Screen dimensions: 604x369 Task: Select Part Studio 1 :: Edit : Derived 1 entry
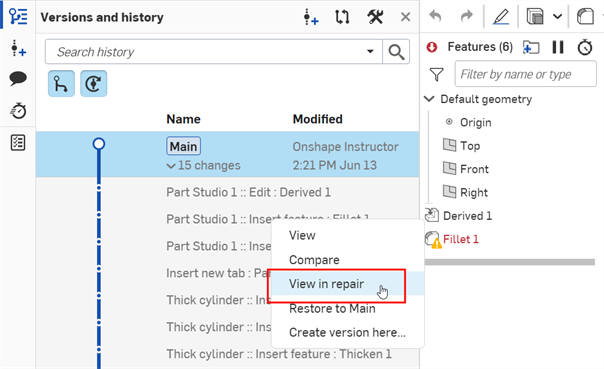pos(248,192)
